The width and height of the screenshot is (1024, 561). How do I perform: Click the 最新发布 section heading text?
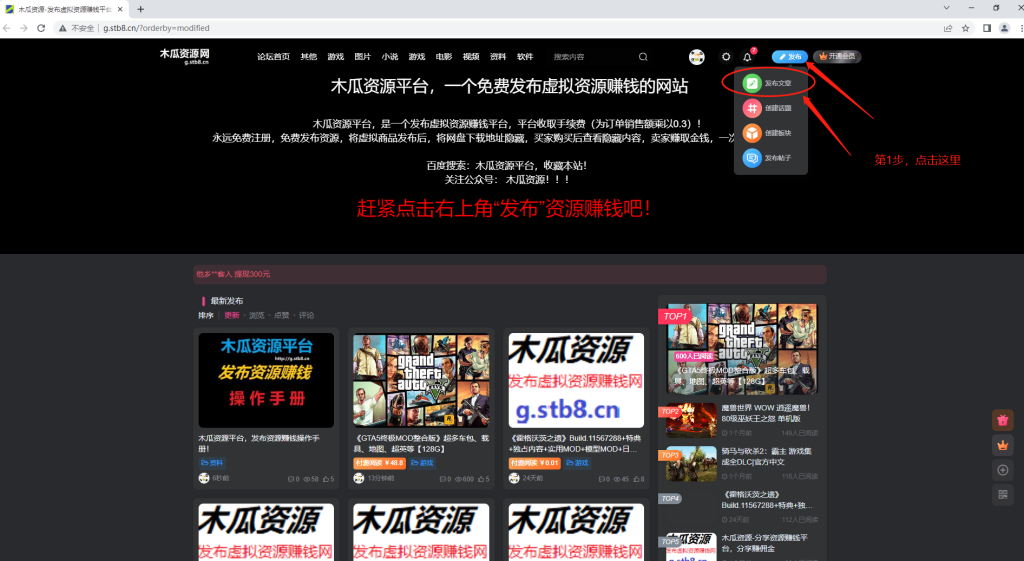point(227,301)
